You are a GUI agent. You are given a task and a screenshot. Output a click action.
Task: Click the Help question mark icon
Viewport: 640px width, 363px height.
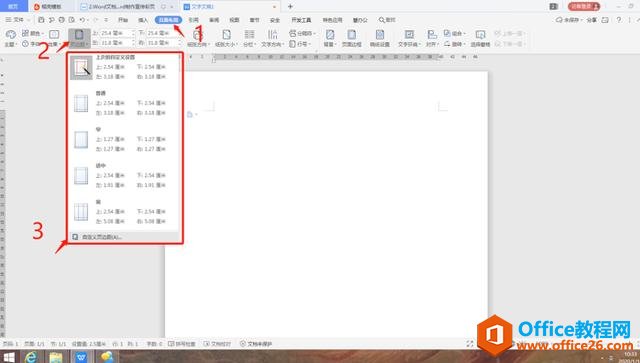(619, 20)
